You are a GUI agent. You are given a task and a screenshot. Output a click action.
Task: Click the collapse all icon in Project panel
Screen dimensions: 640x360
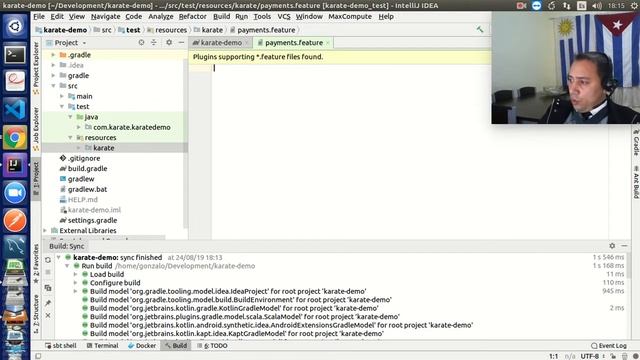pos(154,42)
